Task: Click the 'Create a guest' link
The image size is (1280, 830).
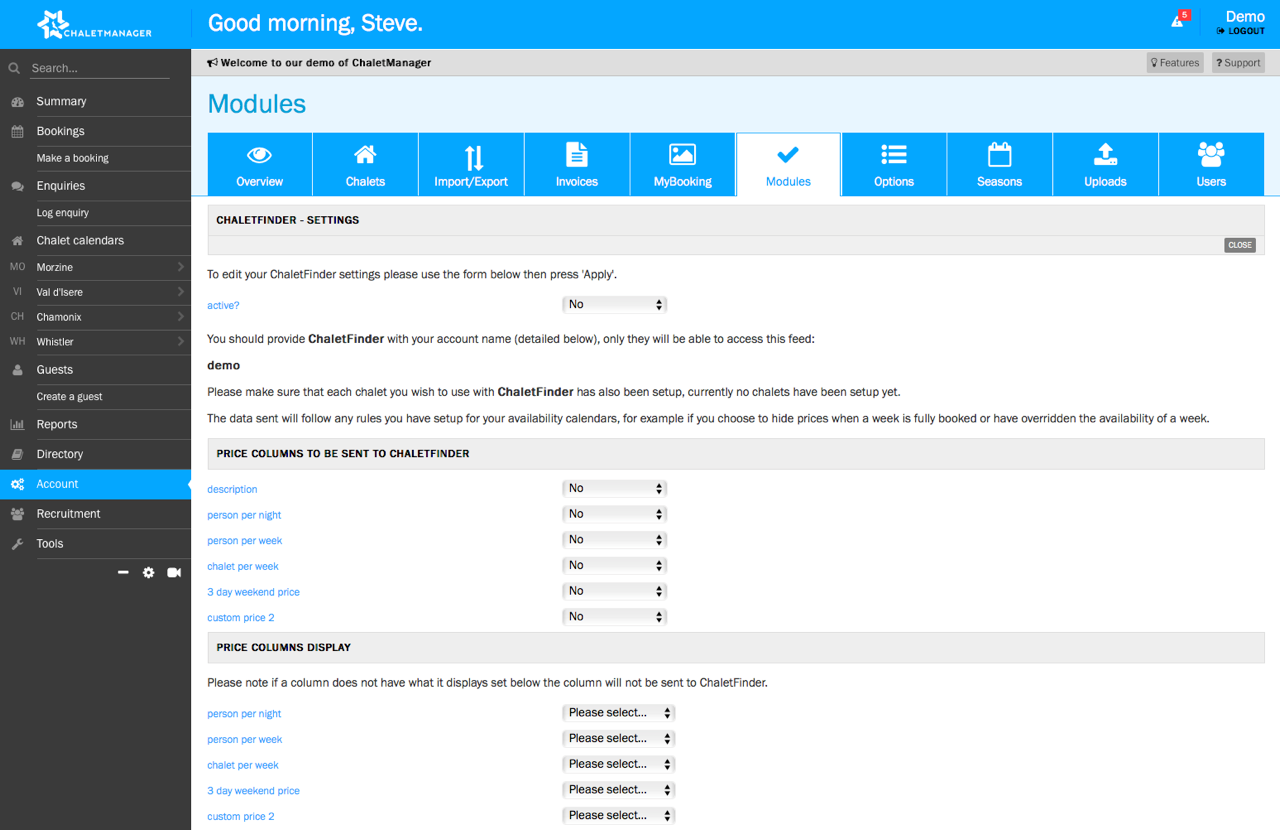Action: (x=70, y=397)
